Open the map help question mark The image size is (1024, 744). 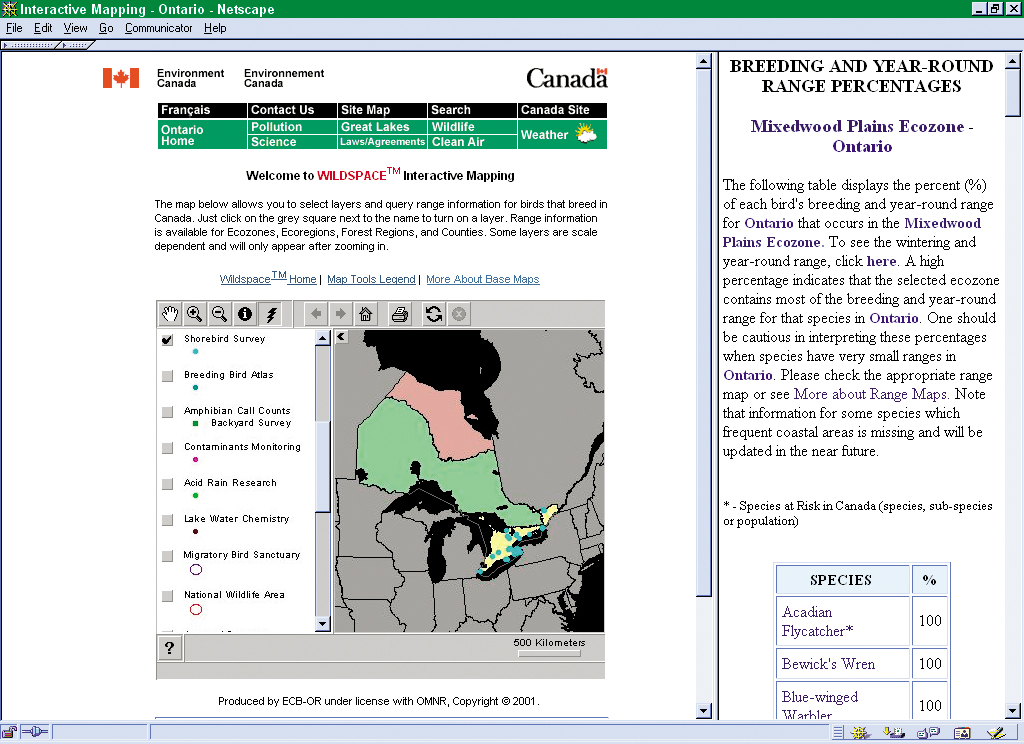tap(170, 648)
